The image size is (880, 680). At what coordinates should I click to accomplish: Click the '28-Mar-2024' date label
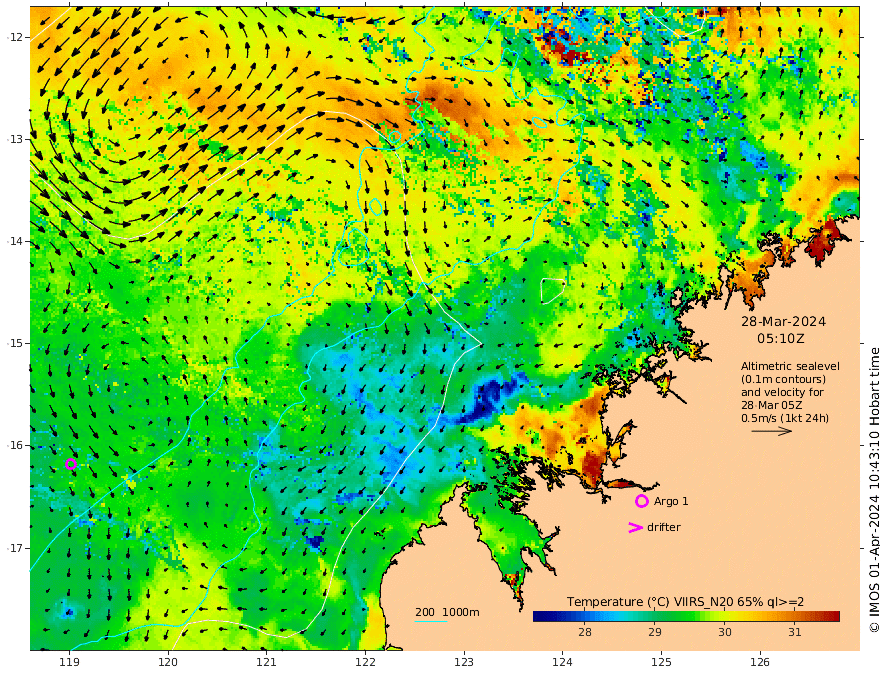pos(783,322)
